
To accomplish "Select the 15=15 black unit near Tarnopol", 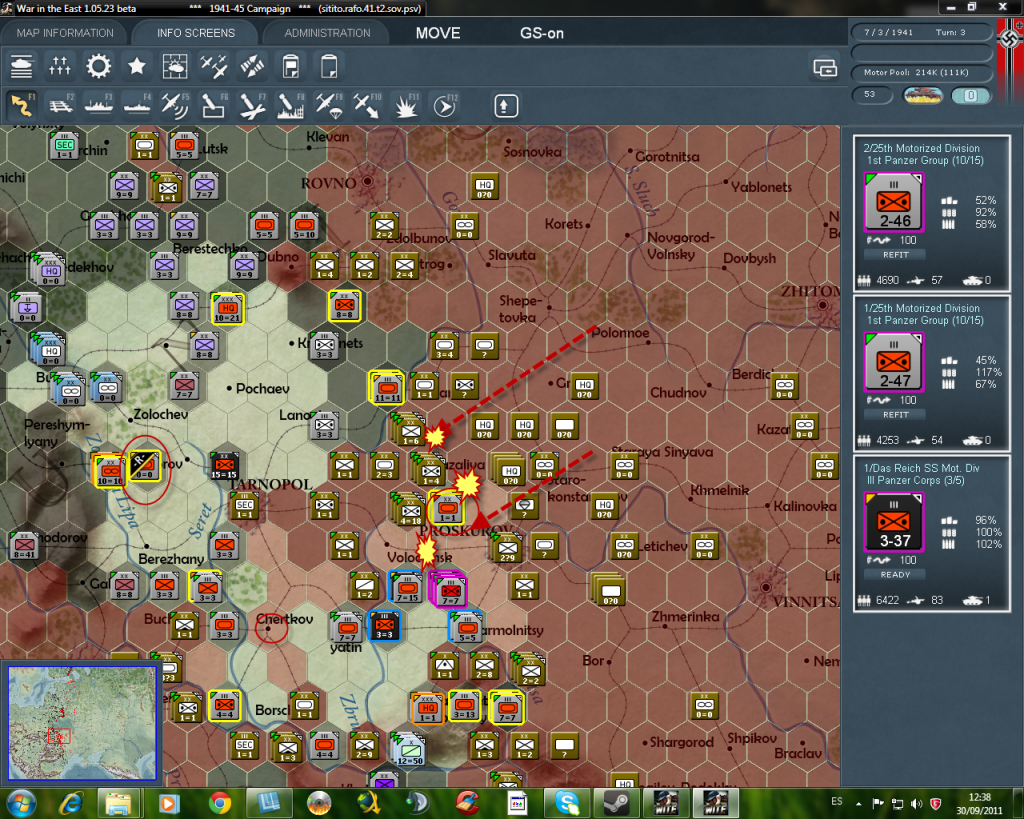I will [224, 466].
